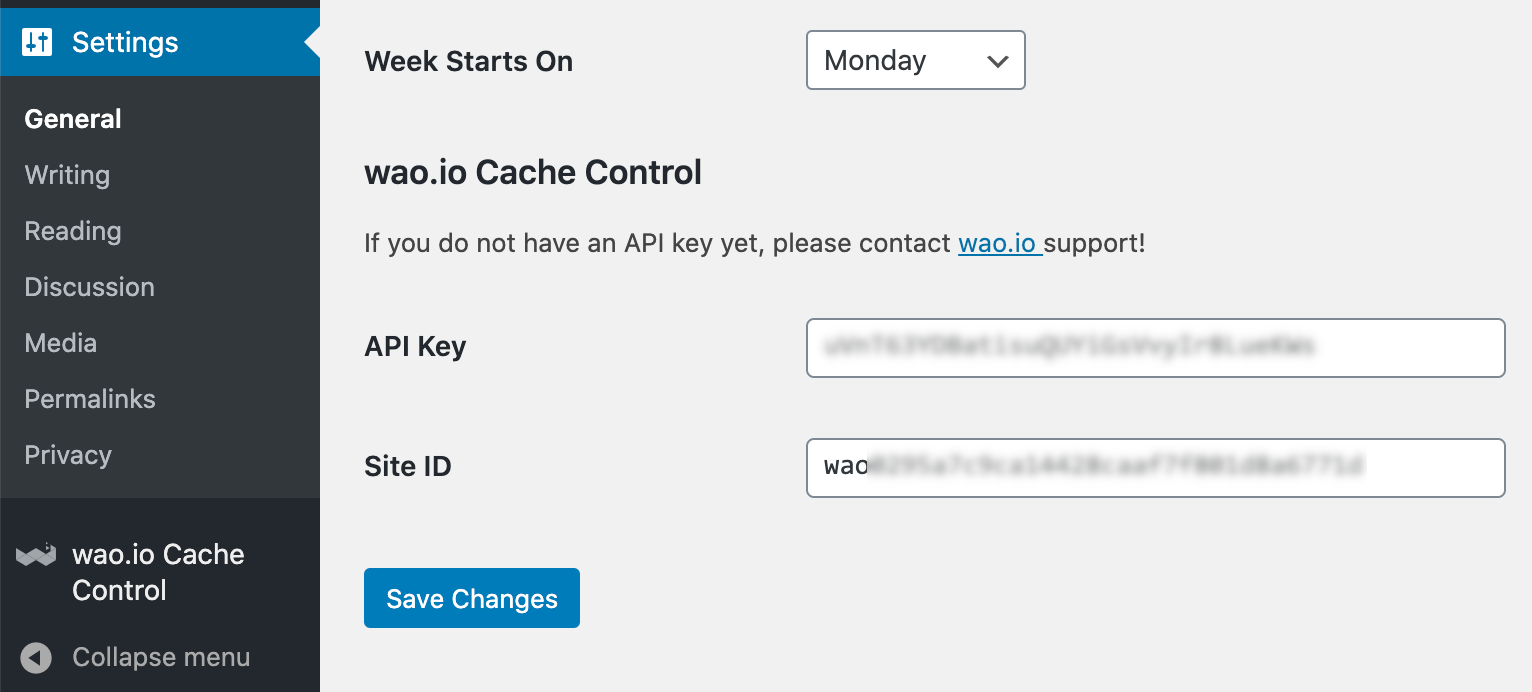Open wao.io Cache Control sidebar menu
The image size is (1532, 692).
160,572
